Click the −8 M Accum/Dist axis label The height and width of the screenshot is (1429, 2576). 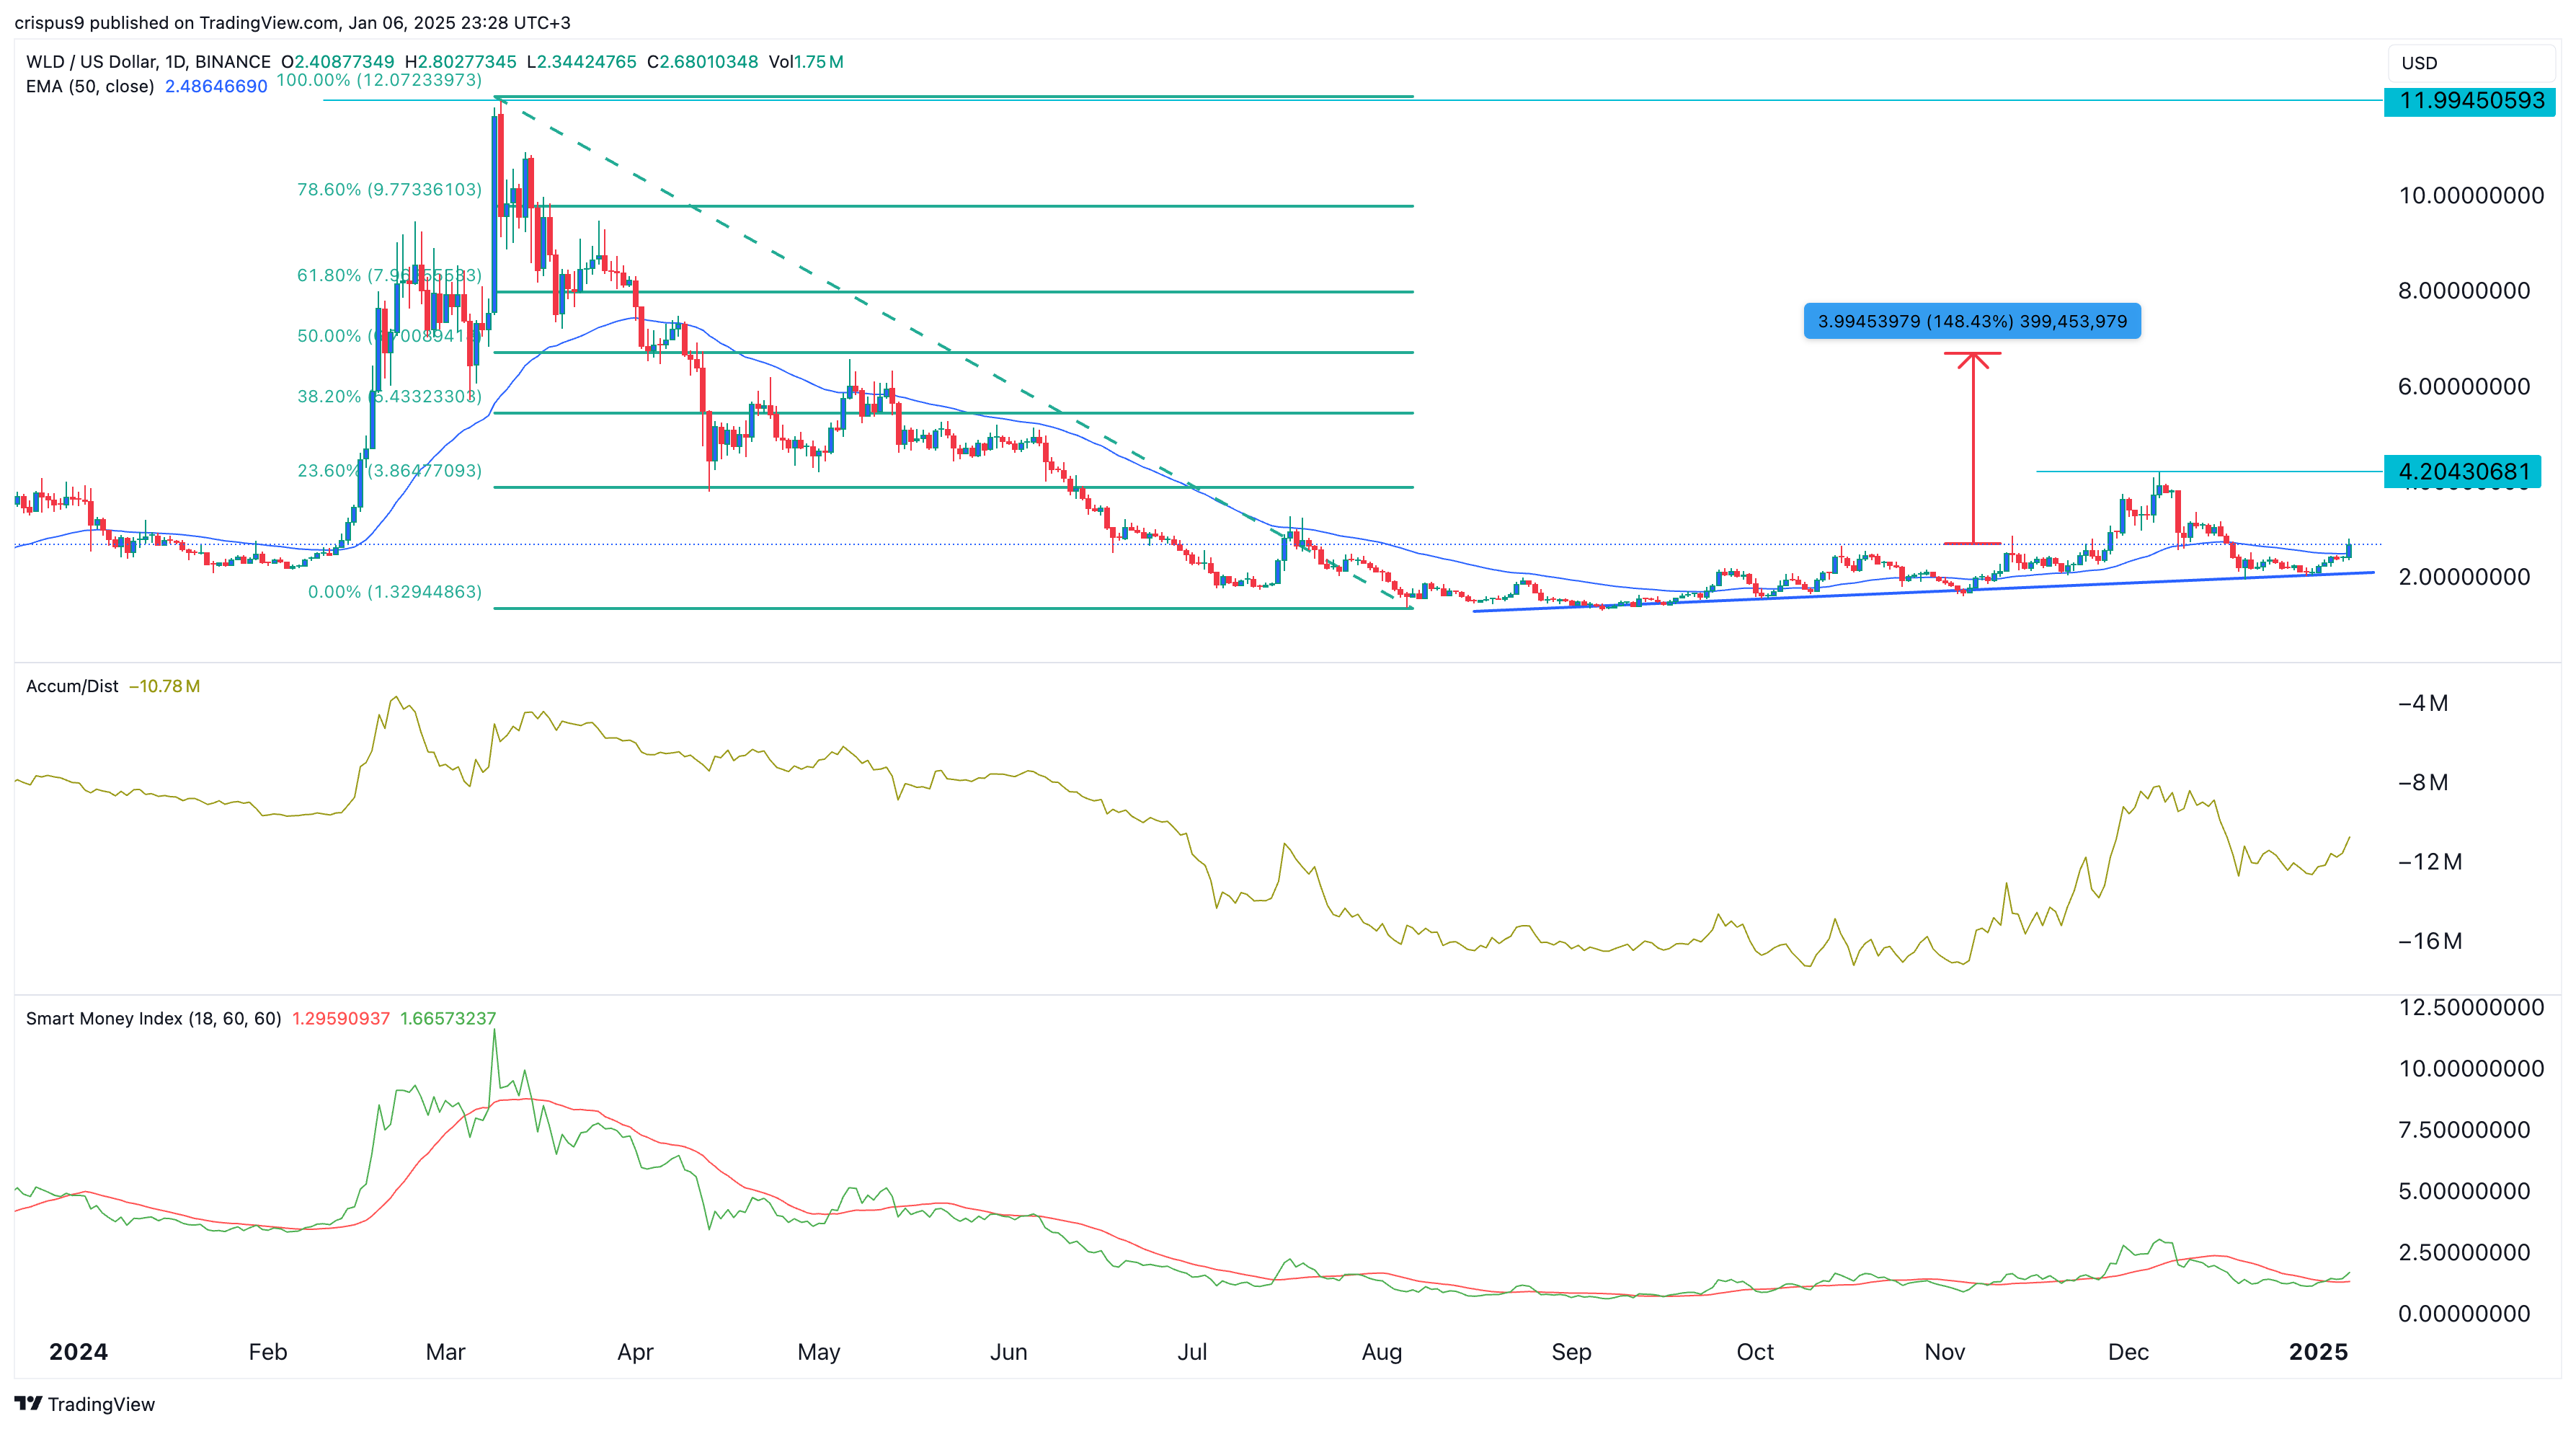tap(2423, 782)
